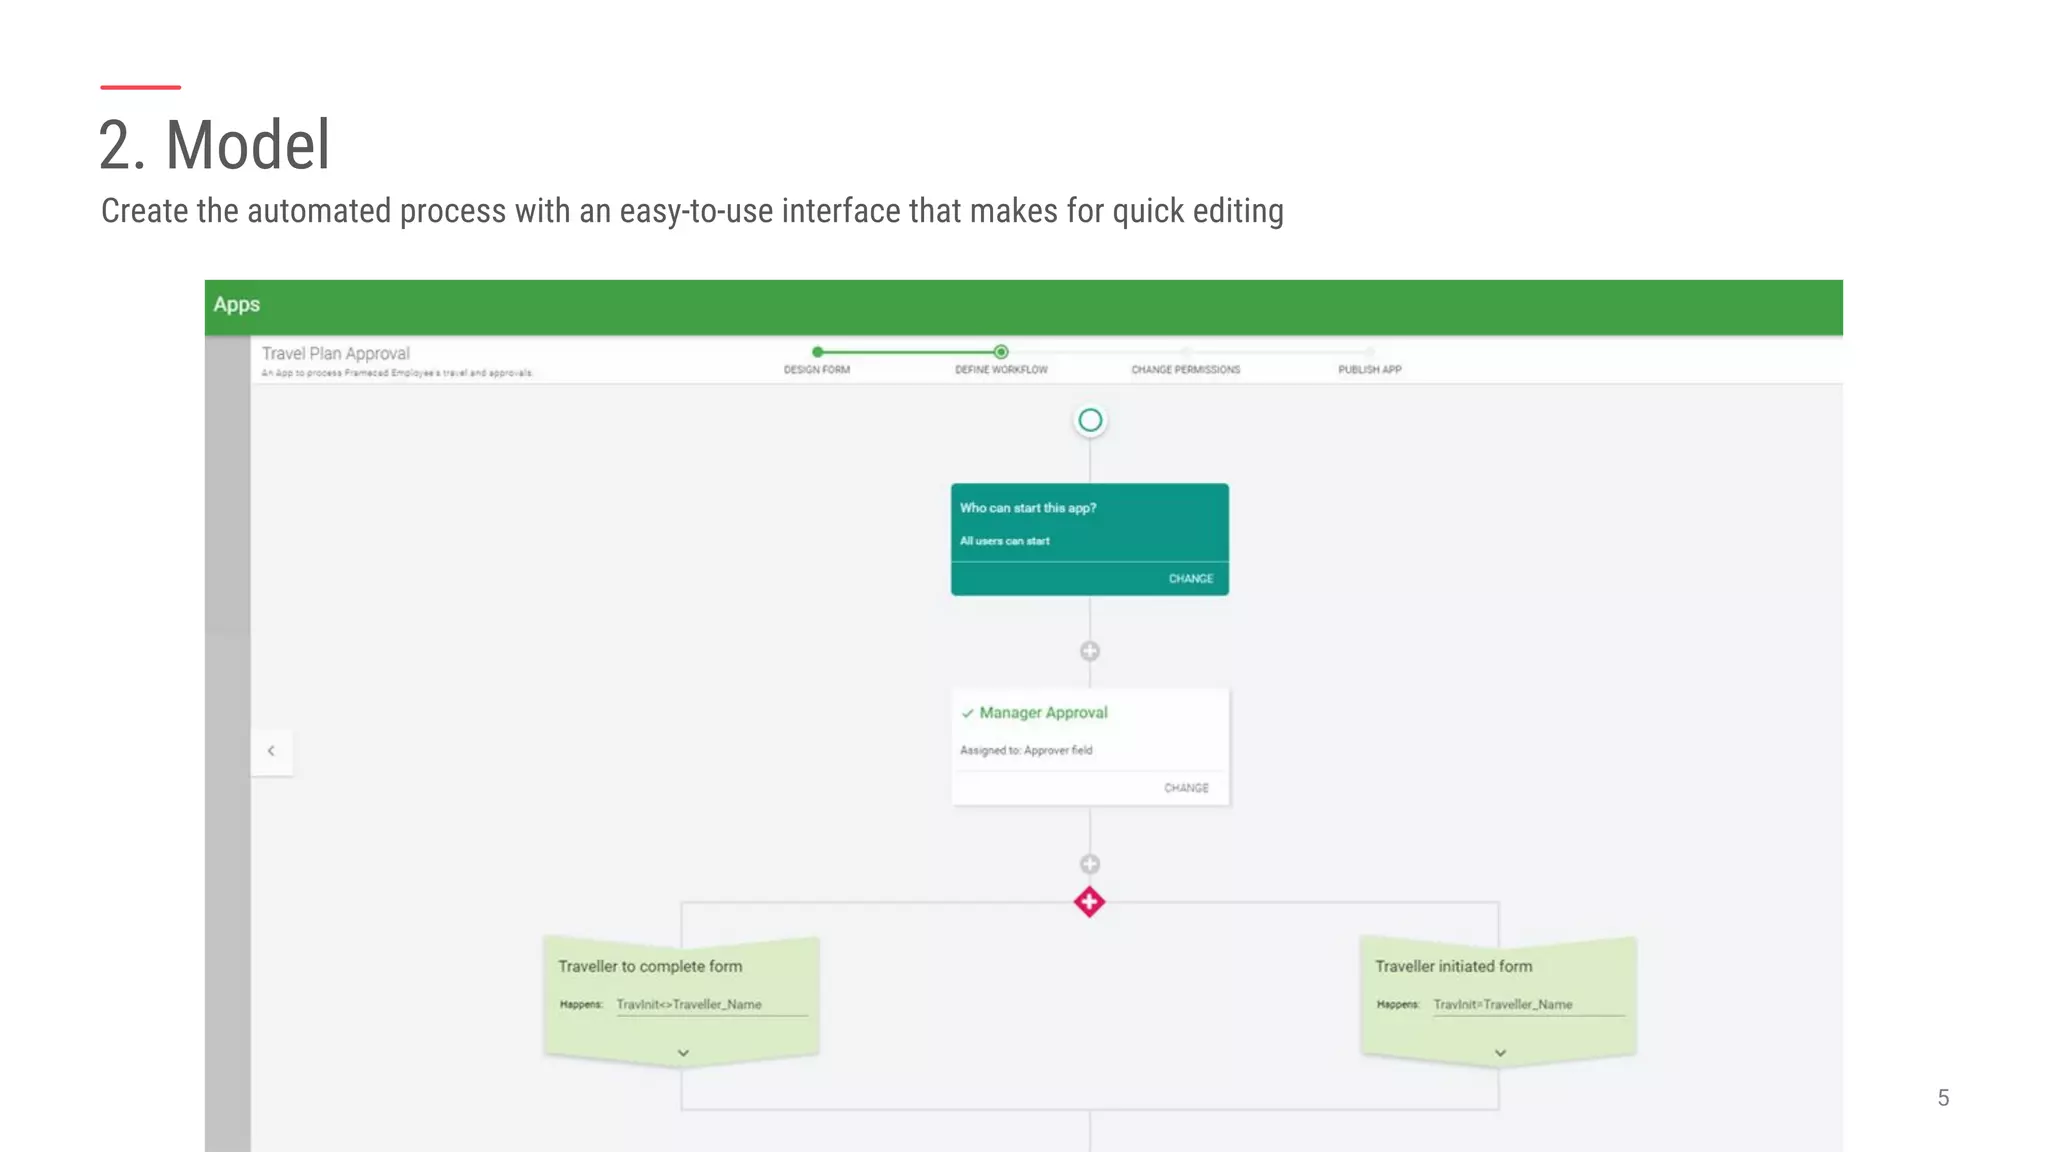The width and height of the screenshot is (2048, 1152).
Task: Collapse the left side panel arrow
Action: pos(271,751)
